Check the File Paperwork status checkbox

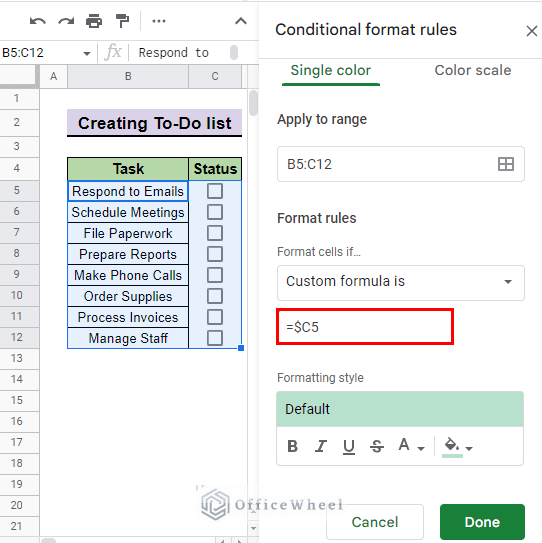[x=215, y=233]
